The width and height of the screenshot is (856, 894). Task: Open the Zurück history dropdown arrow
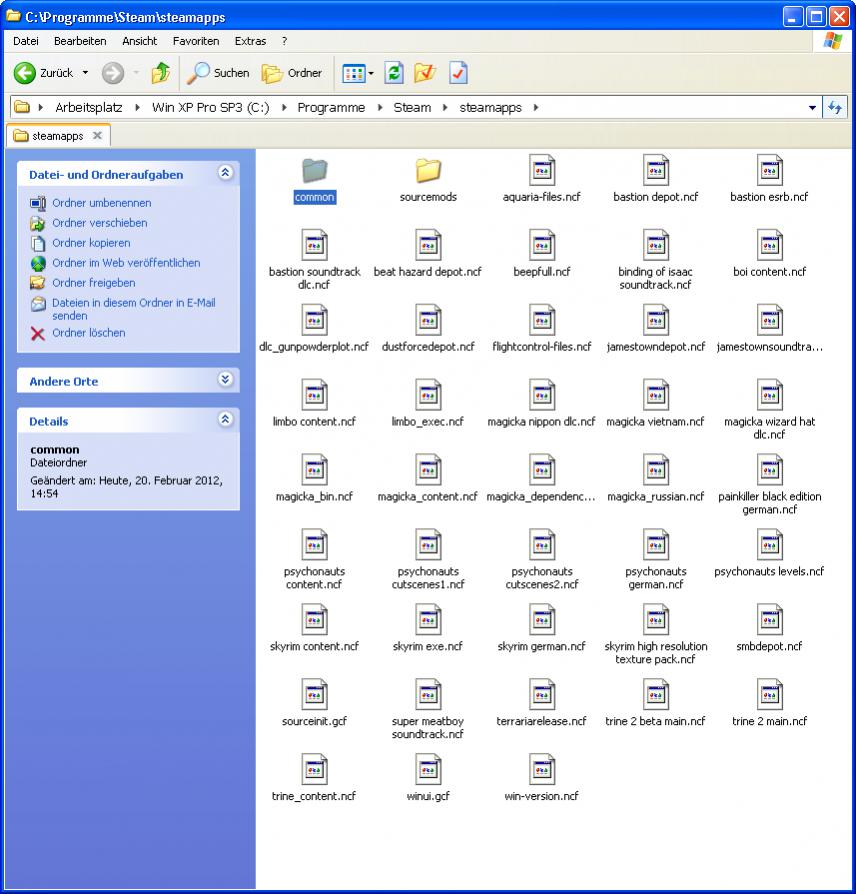(x=86, y=73)
